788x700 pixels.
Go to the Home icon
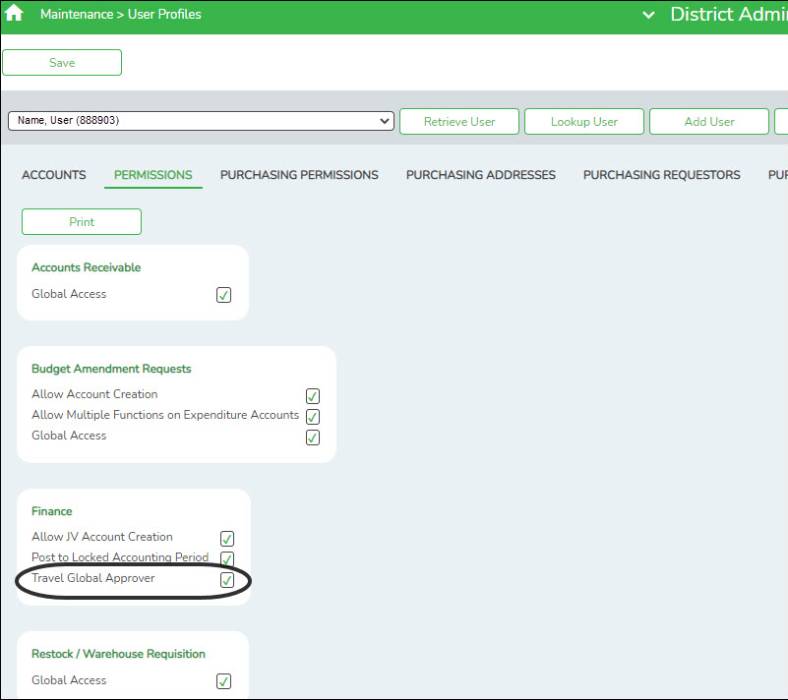tap(14, 14)
